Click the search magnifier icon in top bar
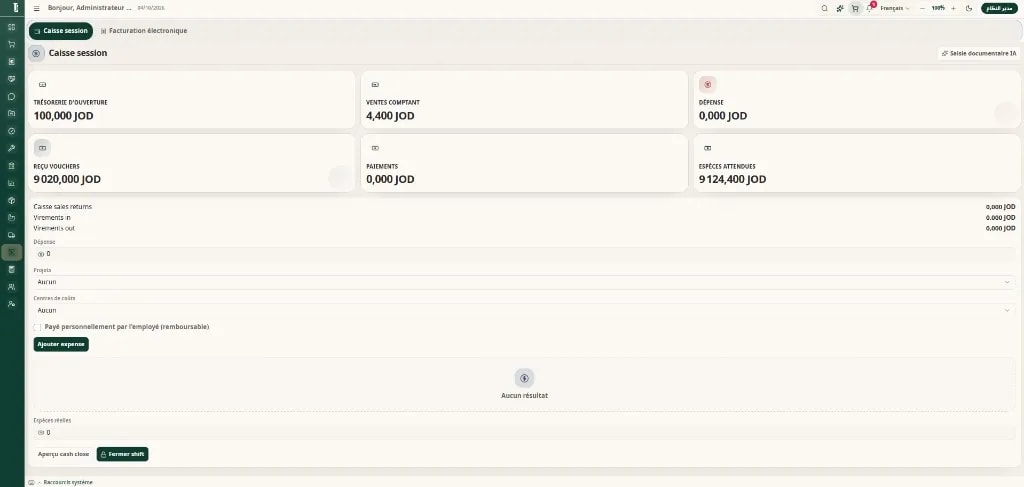Image resolution: width=1024 pixels, height=487 pixels. tap(824, 8)
